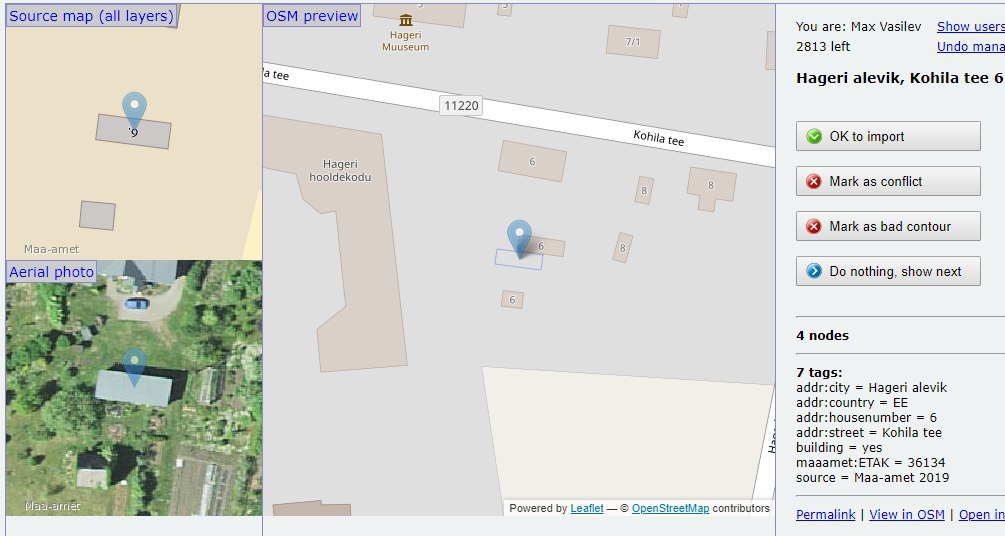Click the addr:housenumber = 6 tag
Screen dimensions: 1005x536
pos(867,417)
